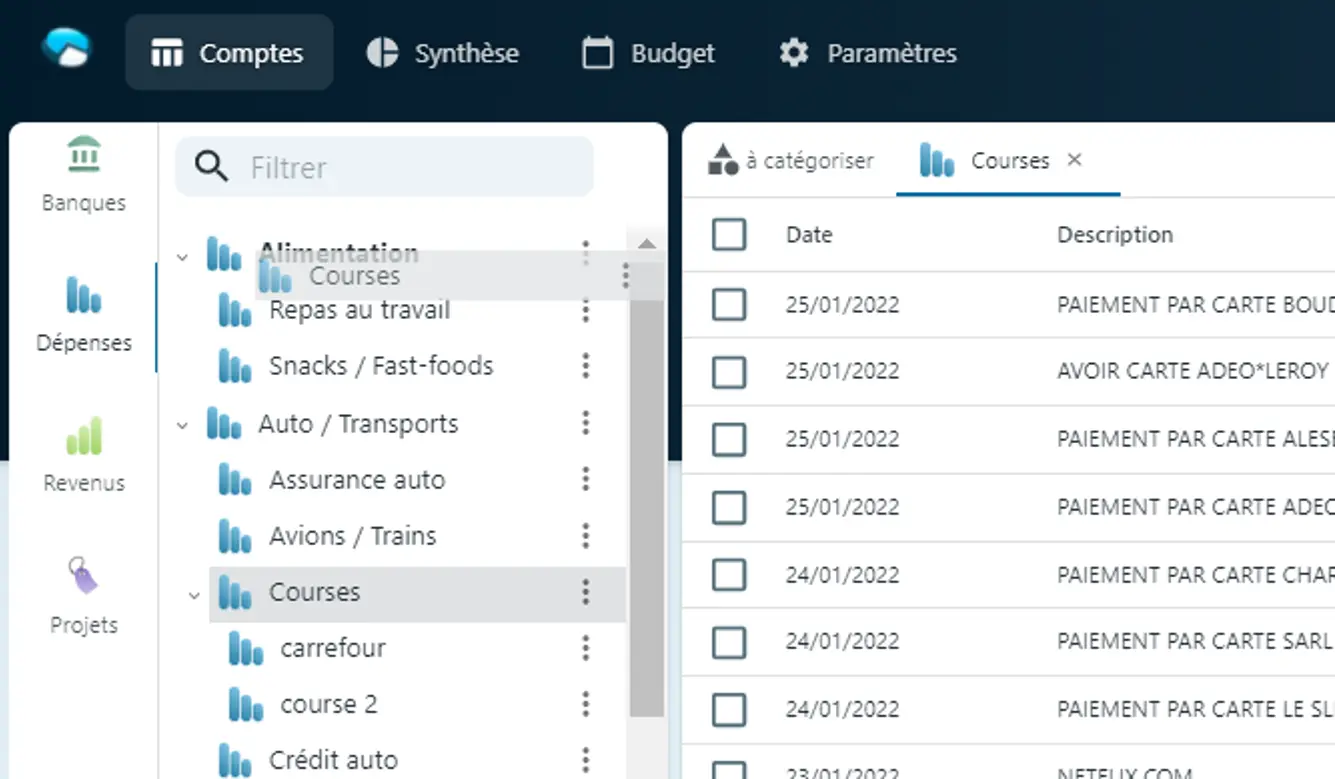Collapse the Auto / Transports category
The width and height of the screenshot is (1335, 779).
tap(182, 425)
